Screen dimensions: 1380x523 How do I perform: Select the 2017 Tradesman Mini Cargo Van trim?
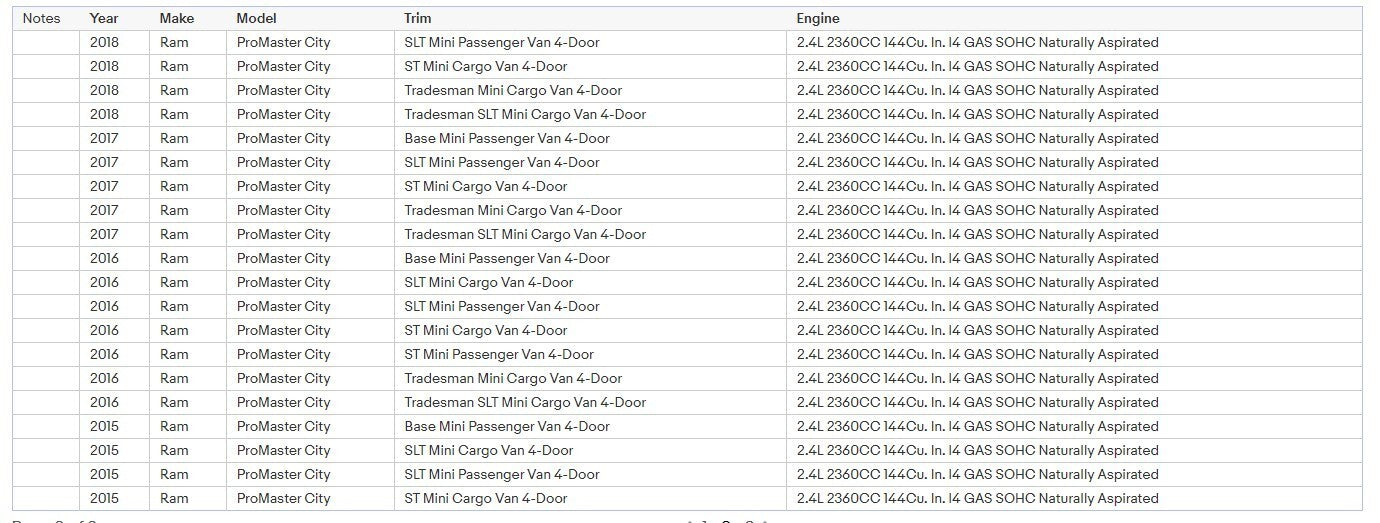coord(513,210)
